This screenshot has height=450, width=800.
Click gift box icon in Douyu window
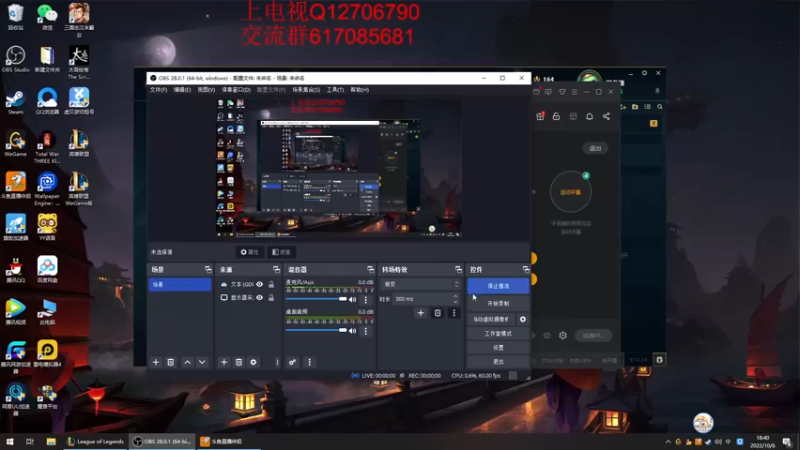click(540, 116)
